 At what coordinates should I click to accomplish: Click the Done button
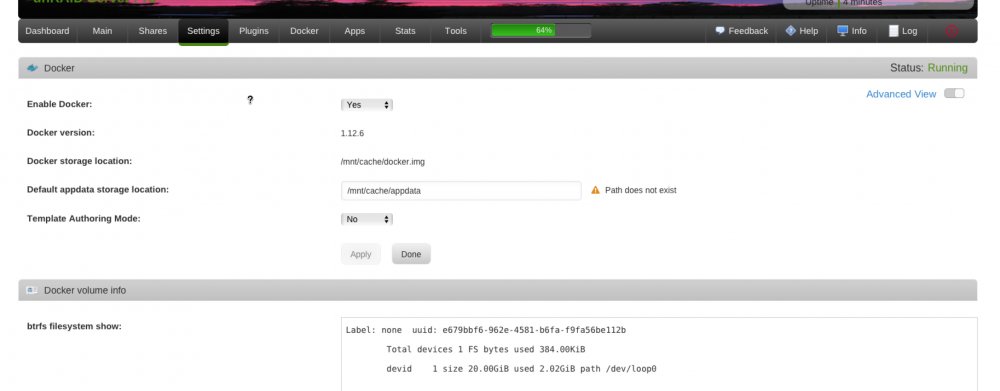coord(411,254)
